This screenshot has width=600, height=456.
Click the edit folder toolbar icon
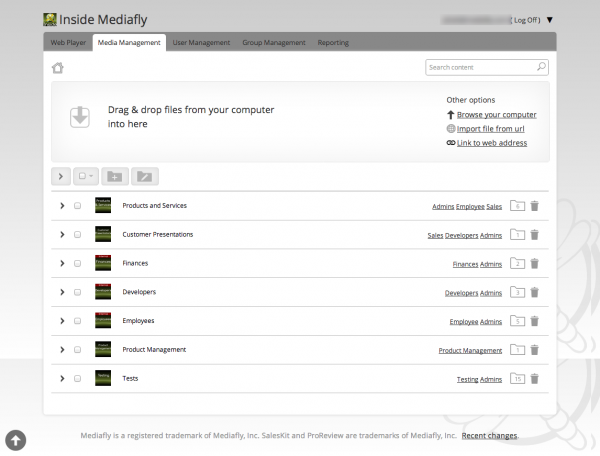(145, 176)
